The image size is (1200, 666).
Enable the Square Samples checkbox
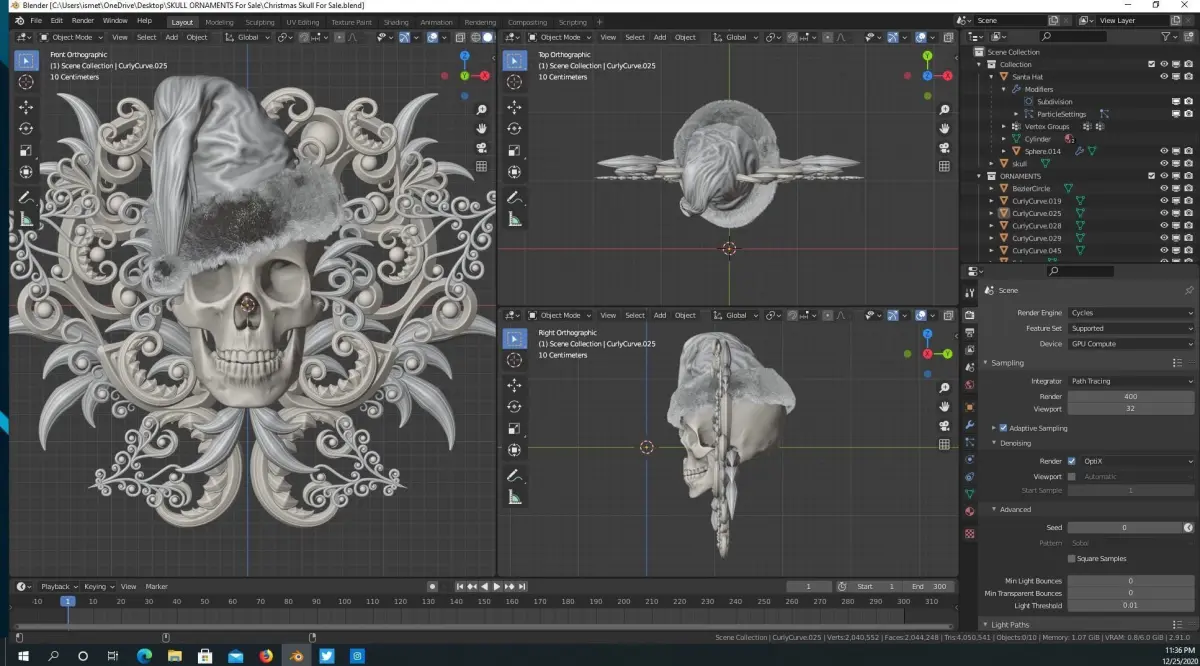1072,559
